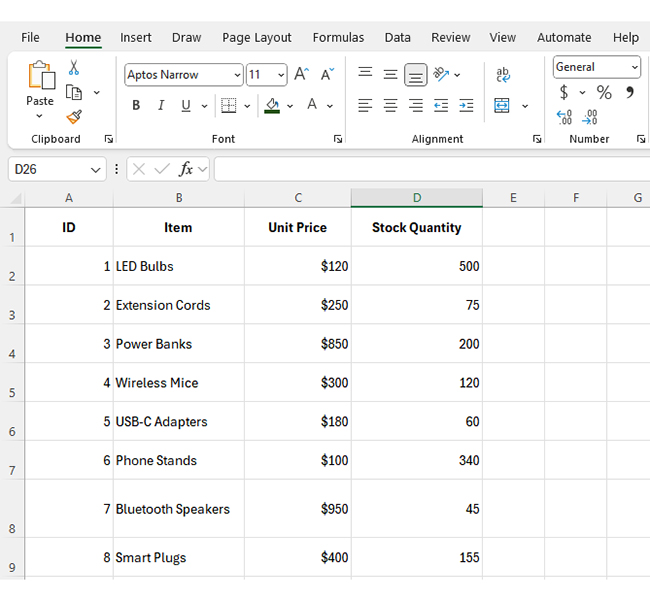This screenshot has width=650, height=601.
Task: Click the Center horizontal align icon
Action: click(x=390, y=106)
